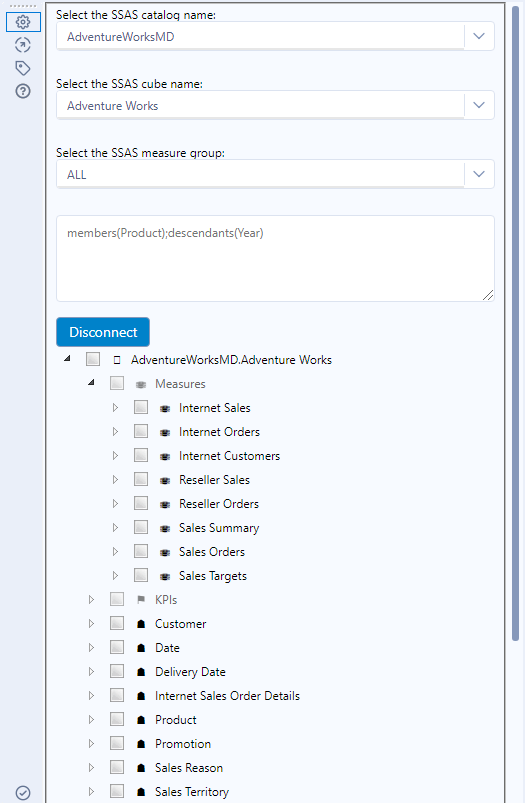This screenshot has height=803, width=525.
Task: Select the Reseller Orders tree row
Action: [219, 504]
